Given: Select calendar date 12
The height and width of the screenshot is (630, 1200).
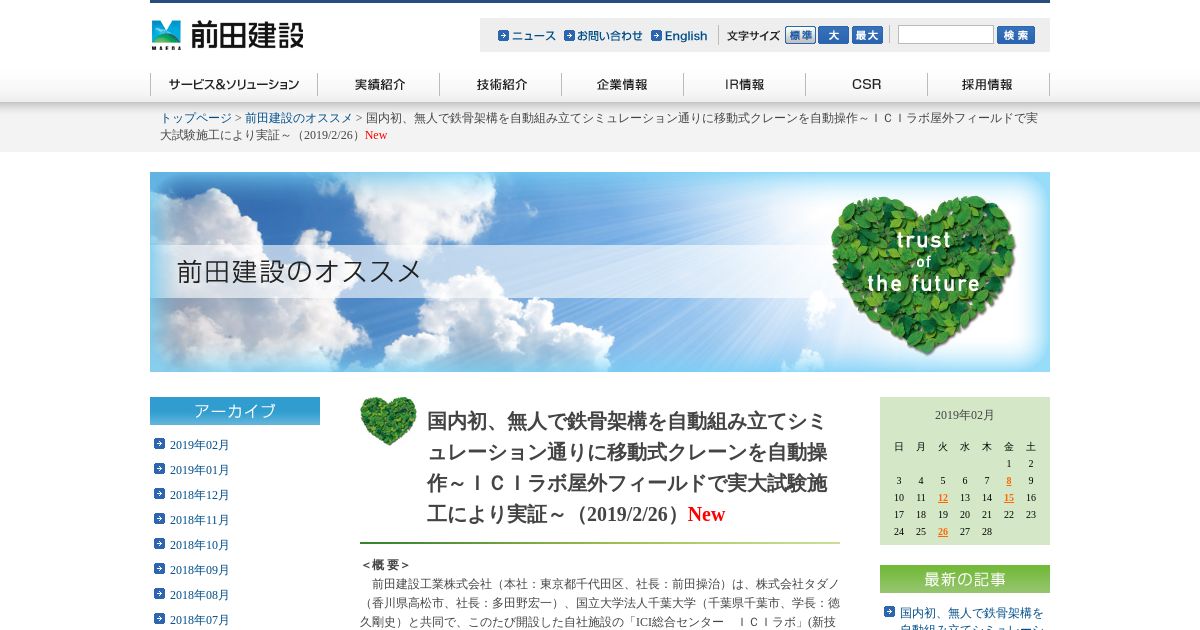Looking at the screenshot, I should 943,498.
